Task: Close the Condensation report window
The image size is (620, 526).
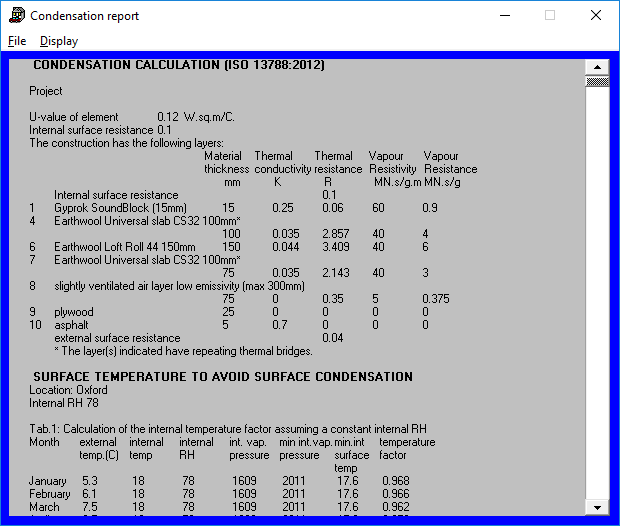Action: 596,15
